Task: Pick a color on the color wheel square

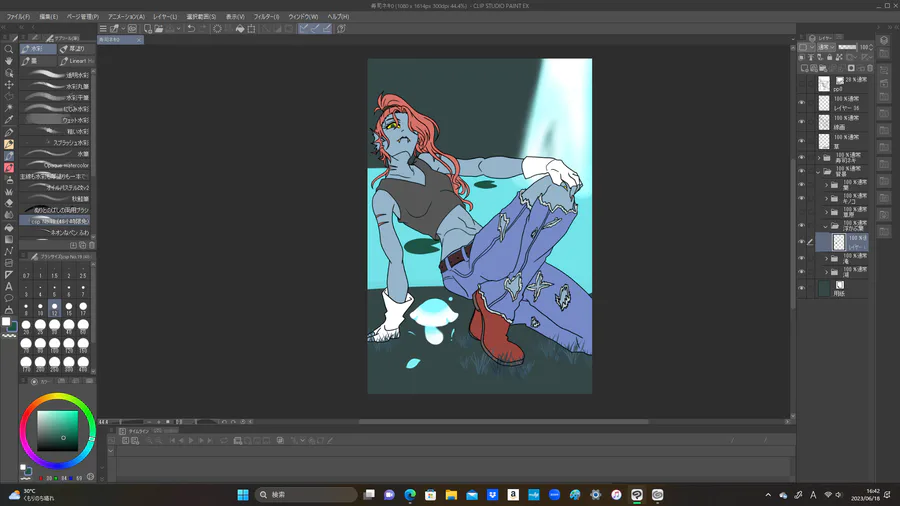Action: click(57, 432)
